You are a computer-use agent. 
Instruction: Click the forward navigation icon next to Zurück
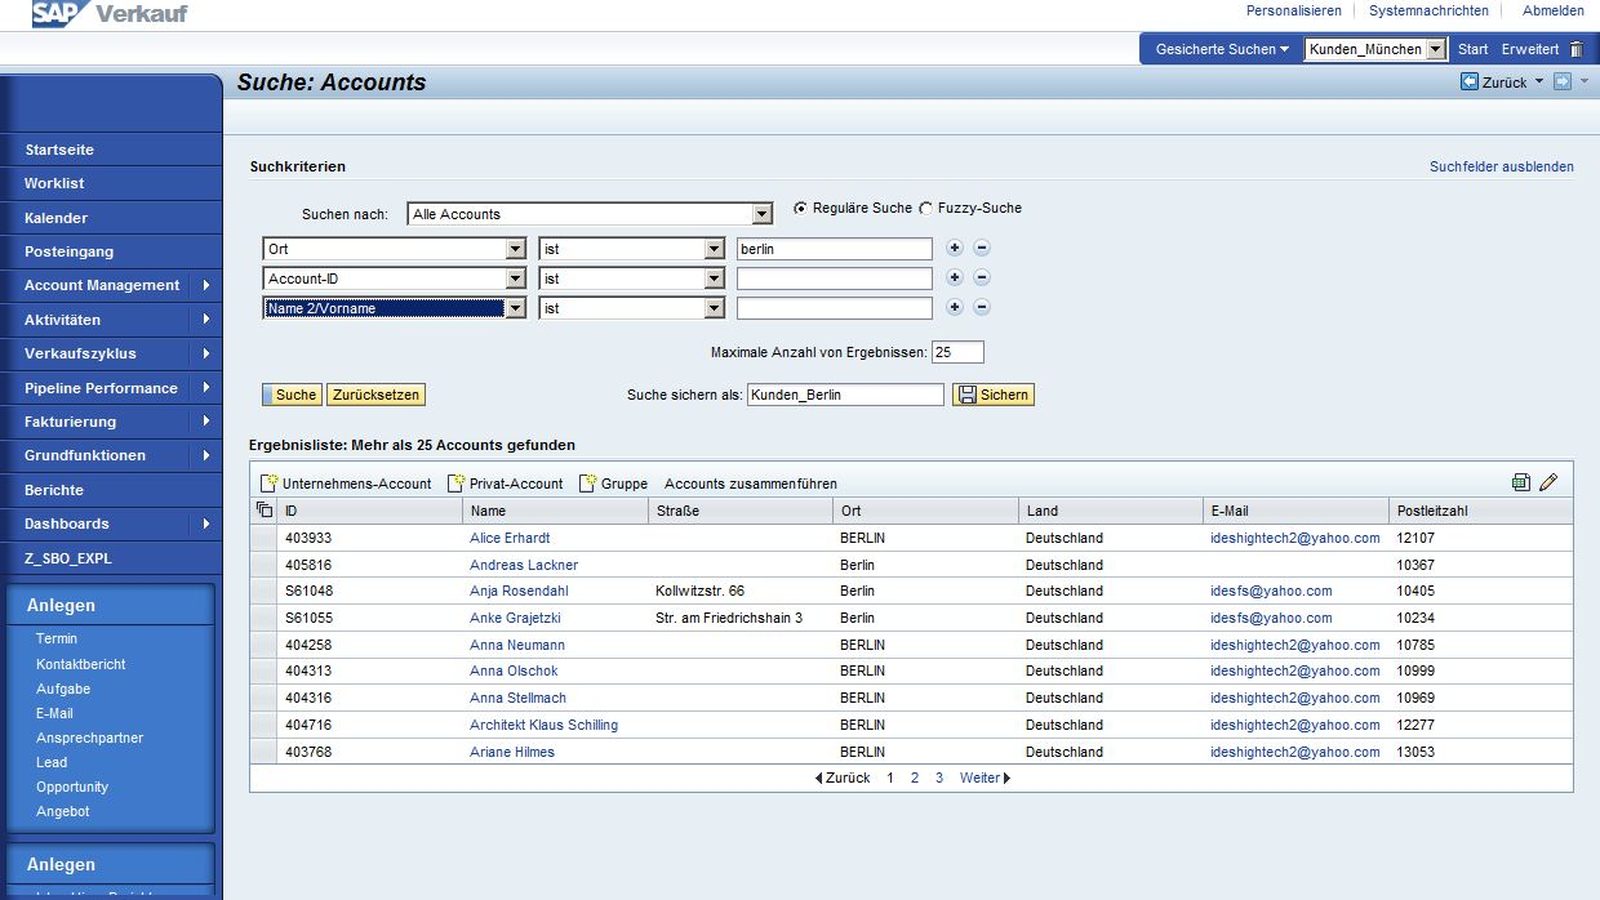click(1562, 82)
